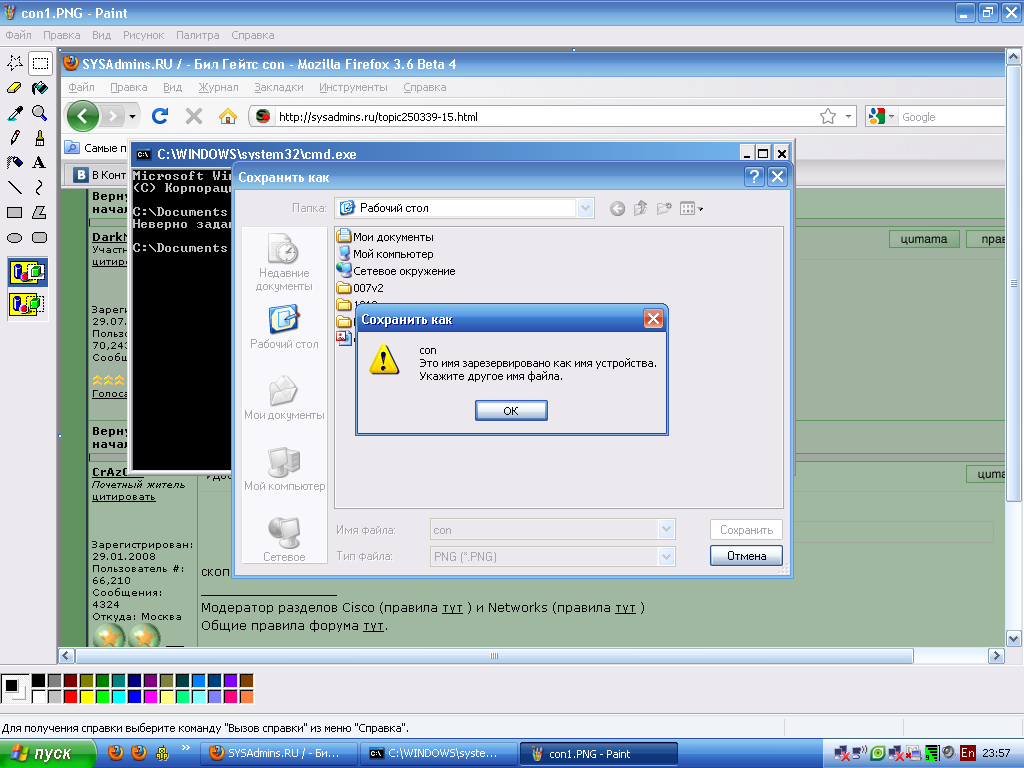This screenshot has width=1024, height=768.
Task: Pick the white color swatch
Action: click(39, 697)
